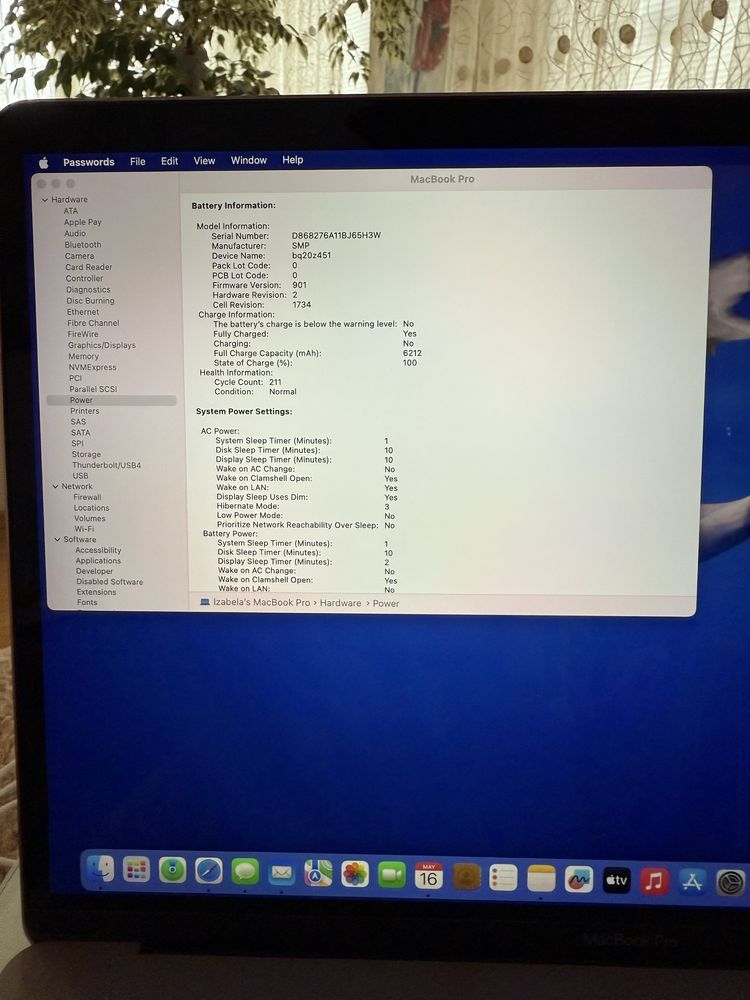This screenshot has width=750, height=1000.
Task: Open the Freeform app in the Dock
Action: click(x=579, y=880)
